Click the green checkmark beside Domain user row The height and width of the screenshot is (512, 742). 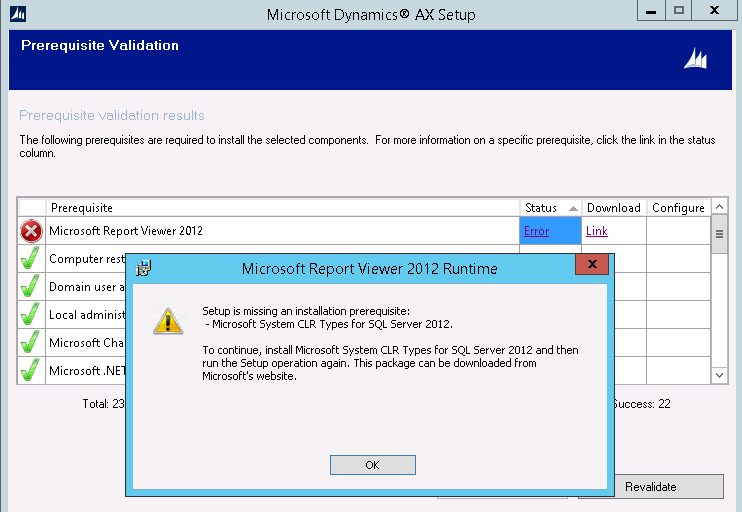(x=30, y=286)
